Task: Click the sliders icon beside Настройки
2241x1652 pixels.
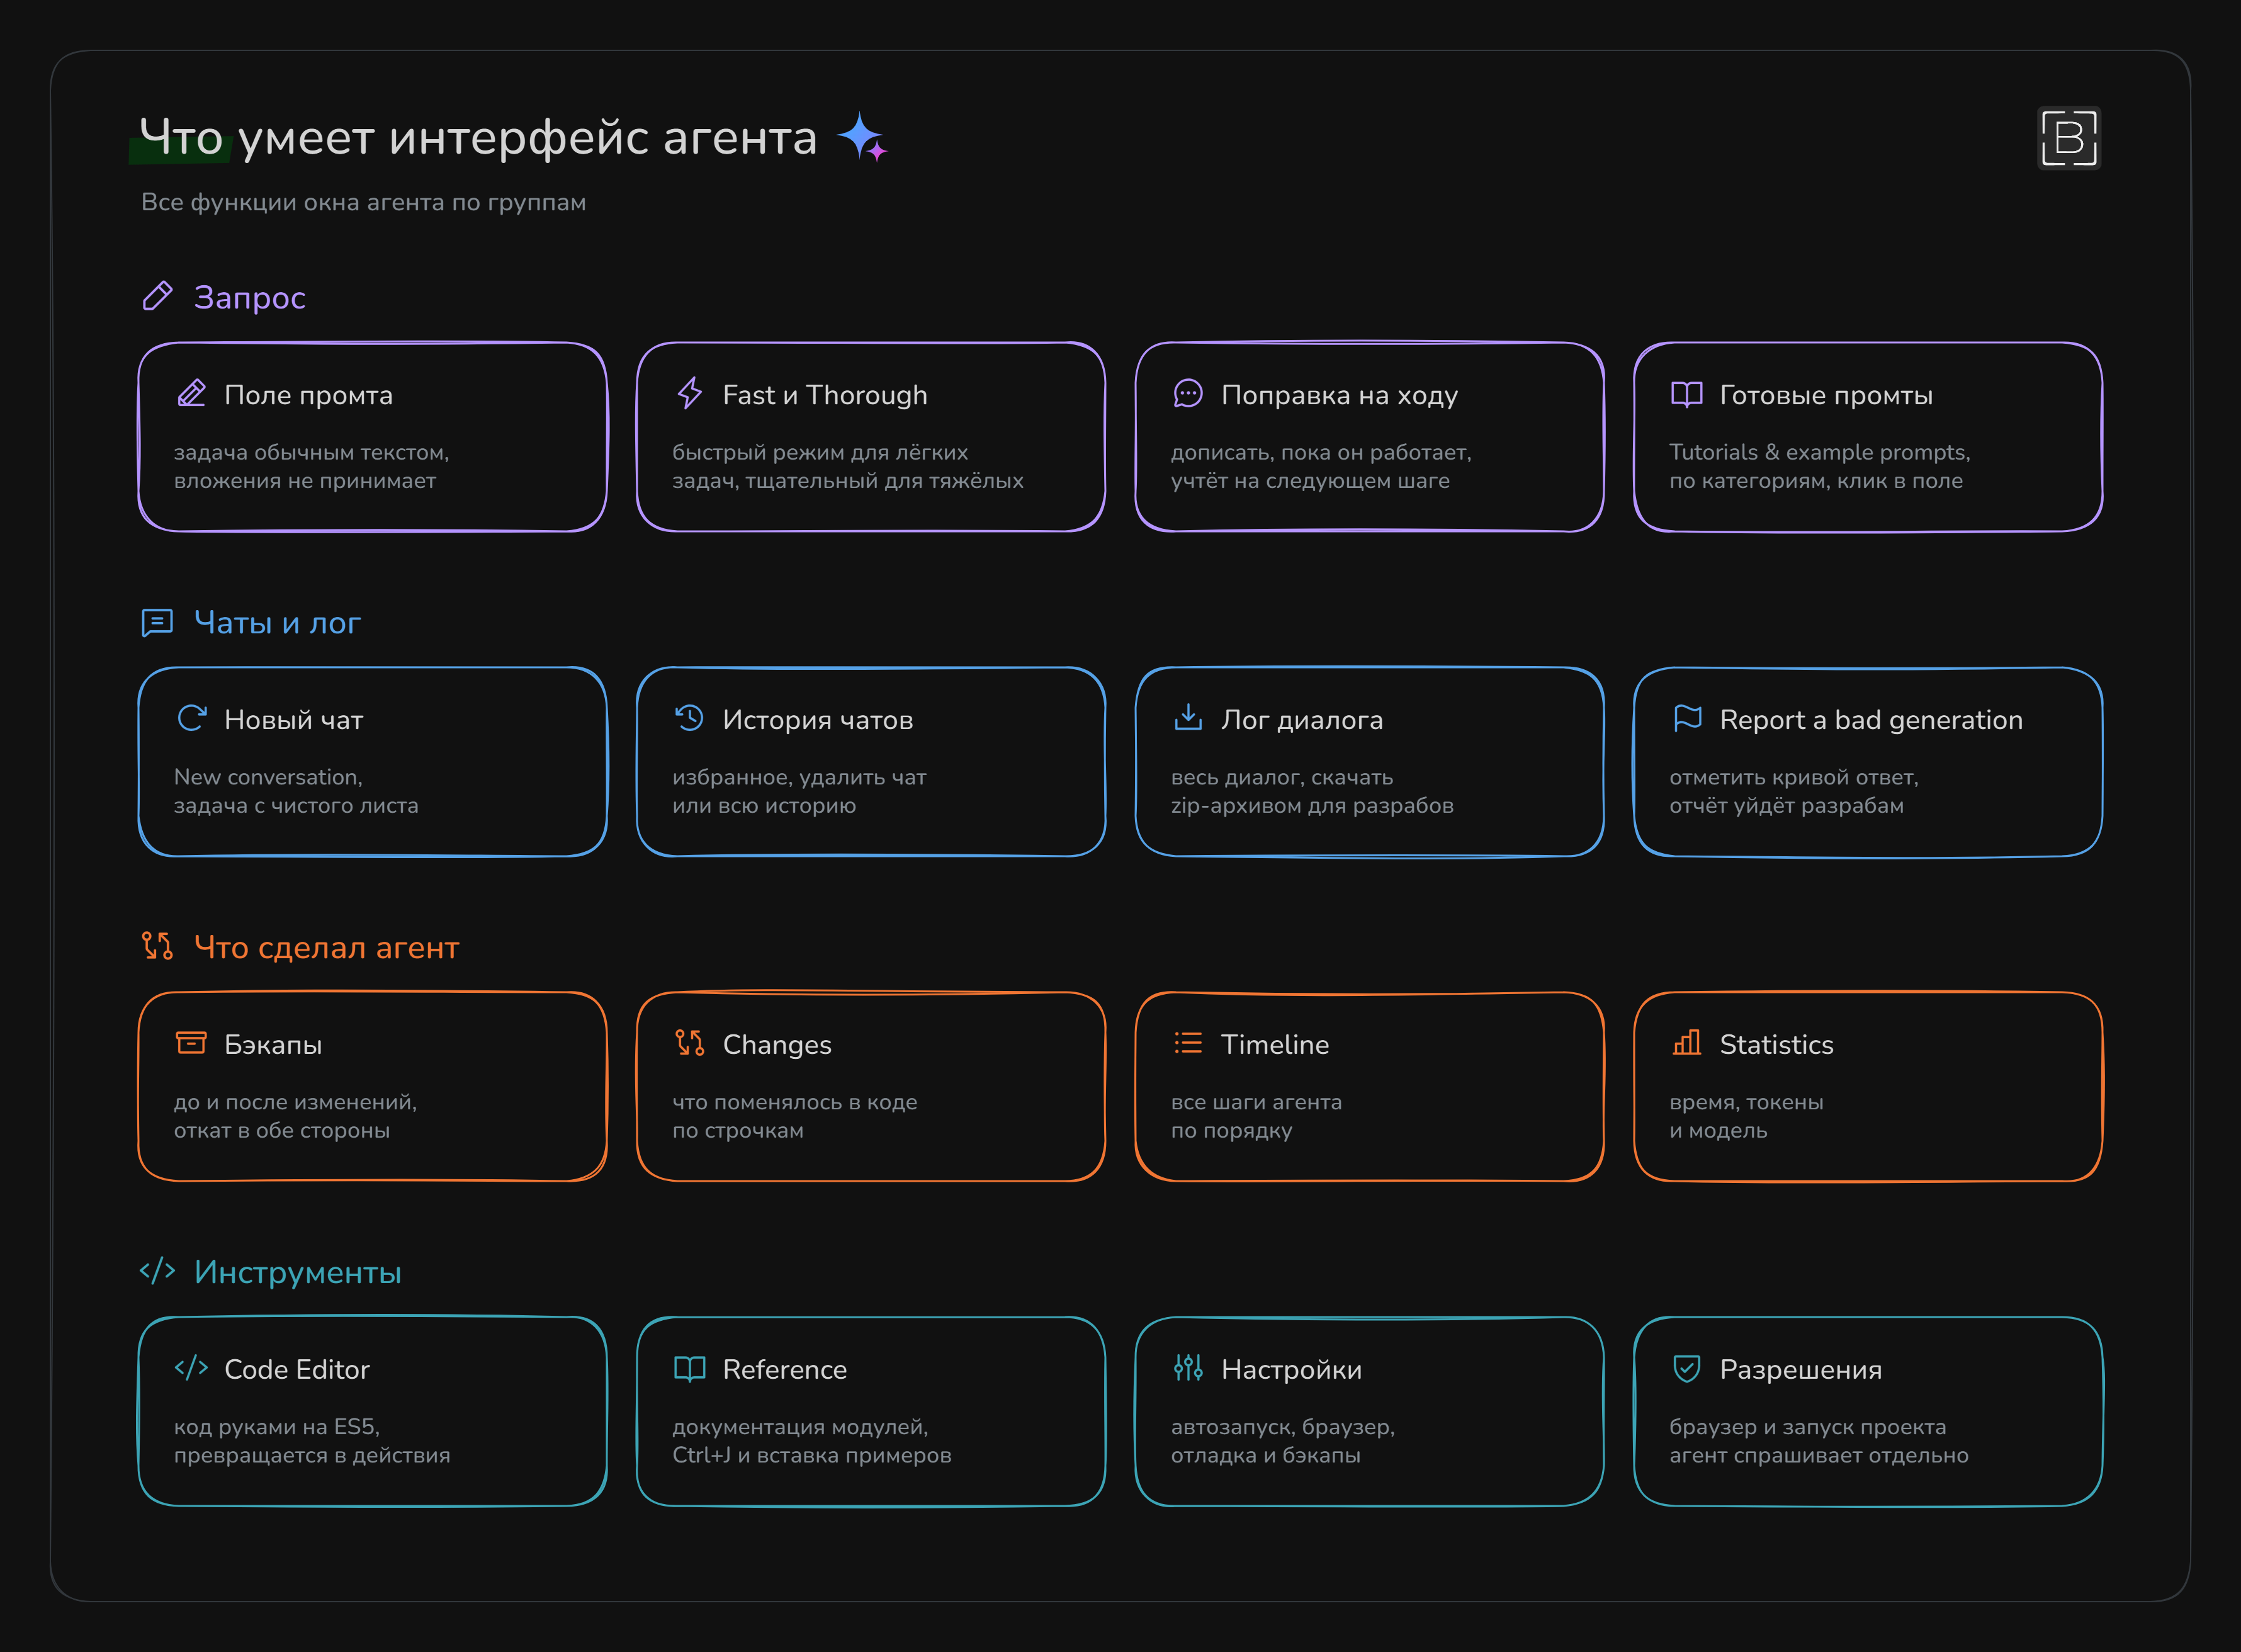Action: tap(1188, 1367)
